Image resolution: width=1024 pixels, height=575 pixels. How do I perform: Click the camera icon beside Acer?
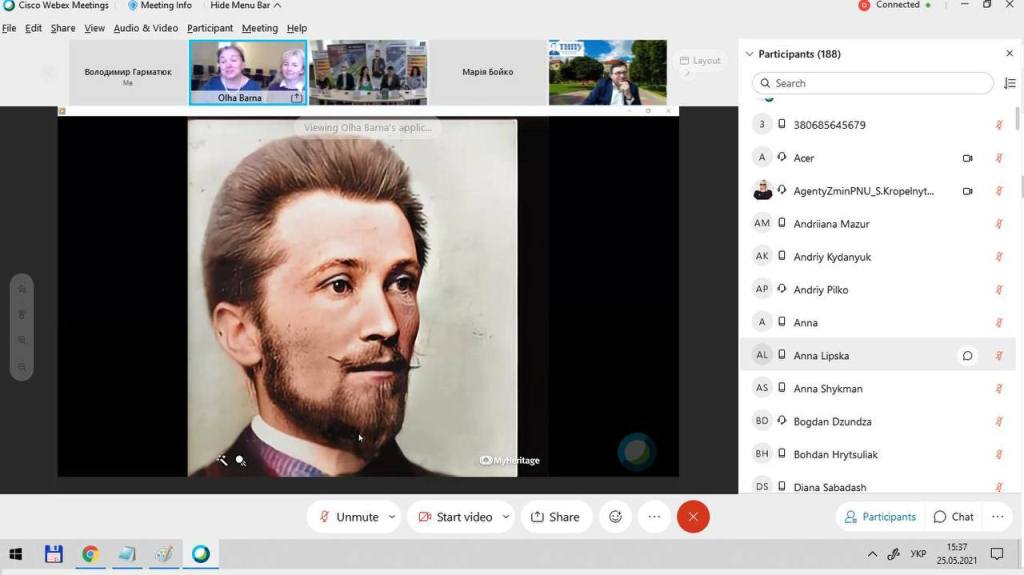coord(967,158)
